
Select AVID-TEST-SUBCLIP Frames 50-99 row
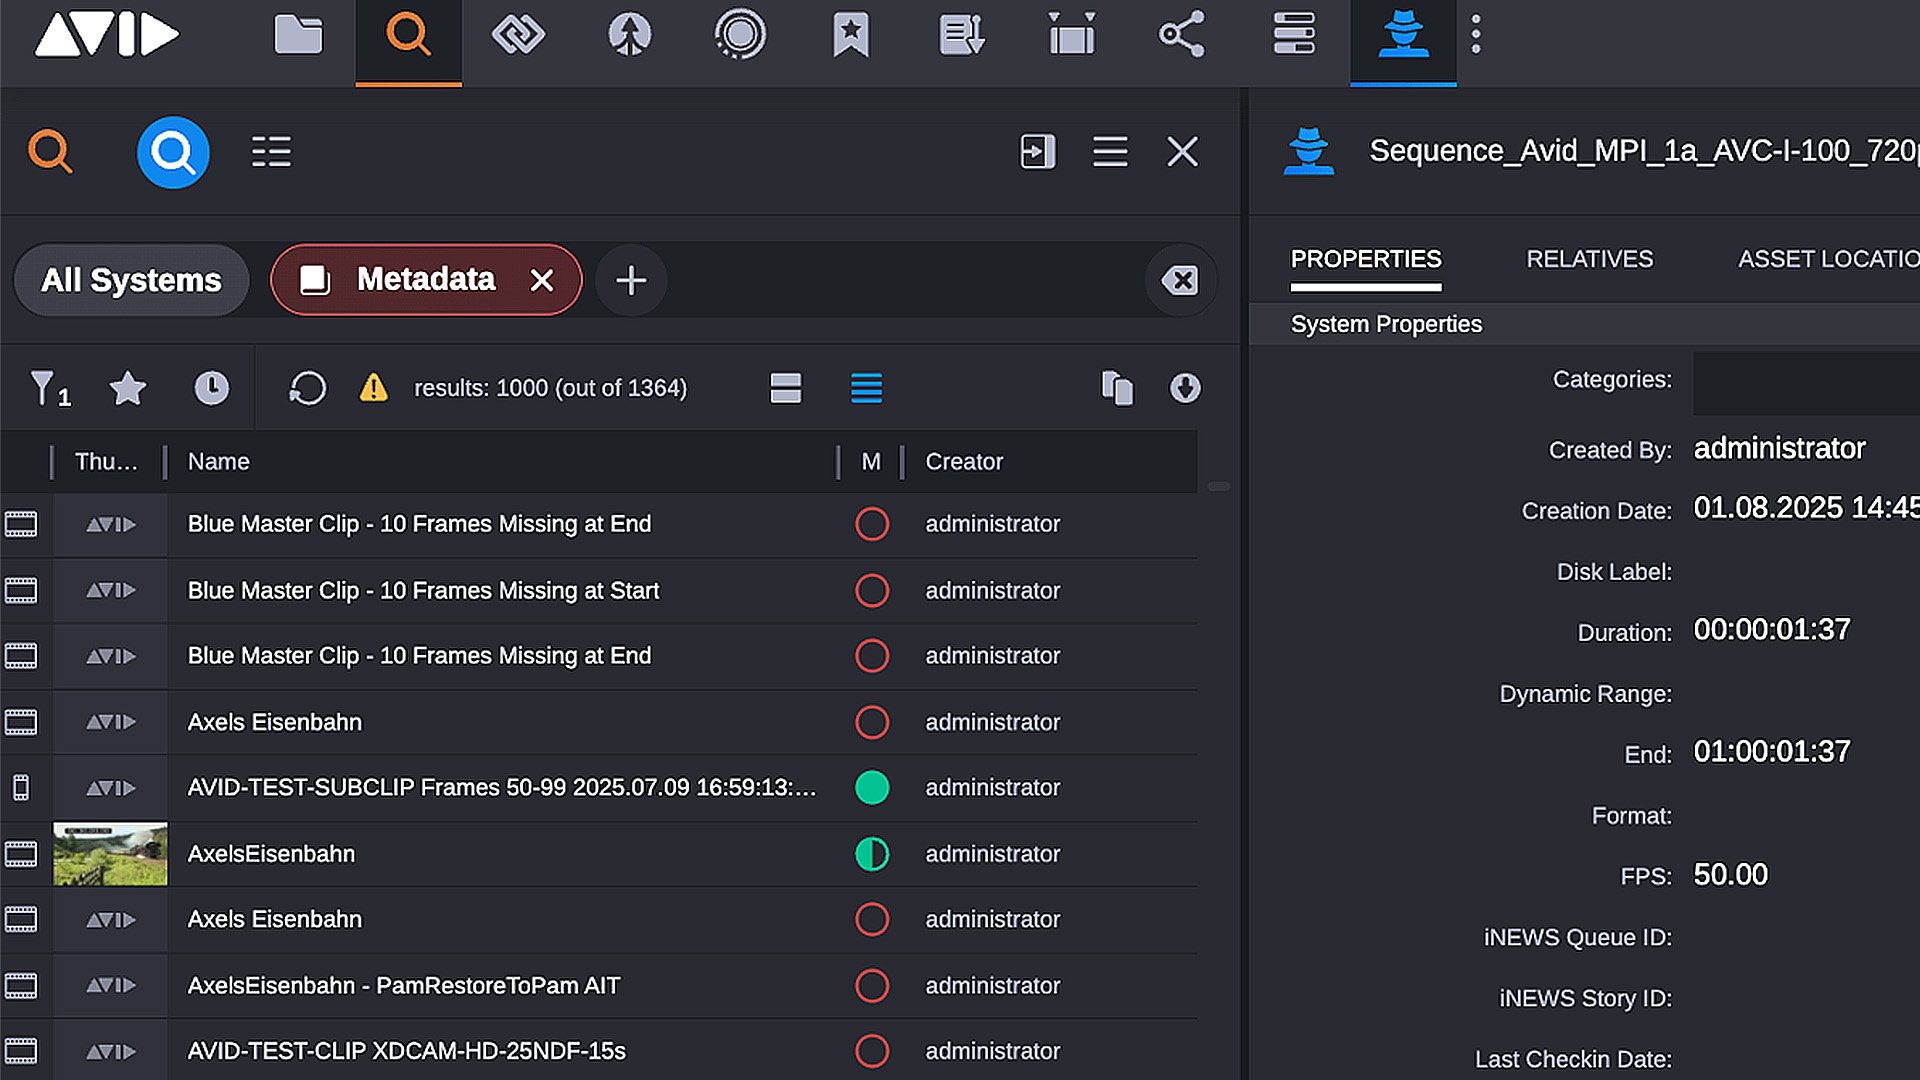pos(598,788)
